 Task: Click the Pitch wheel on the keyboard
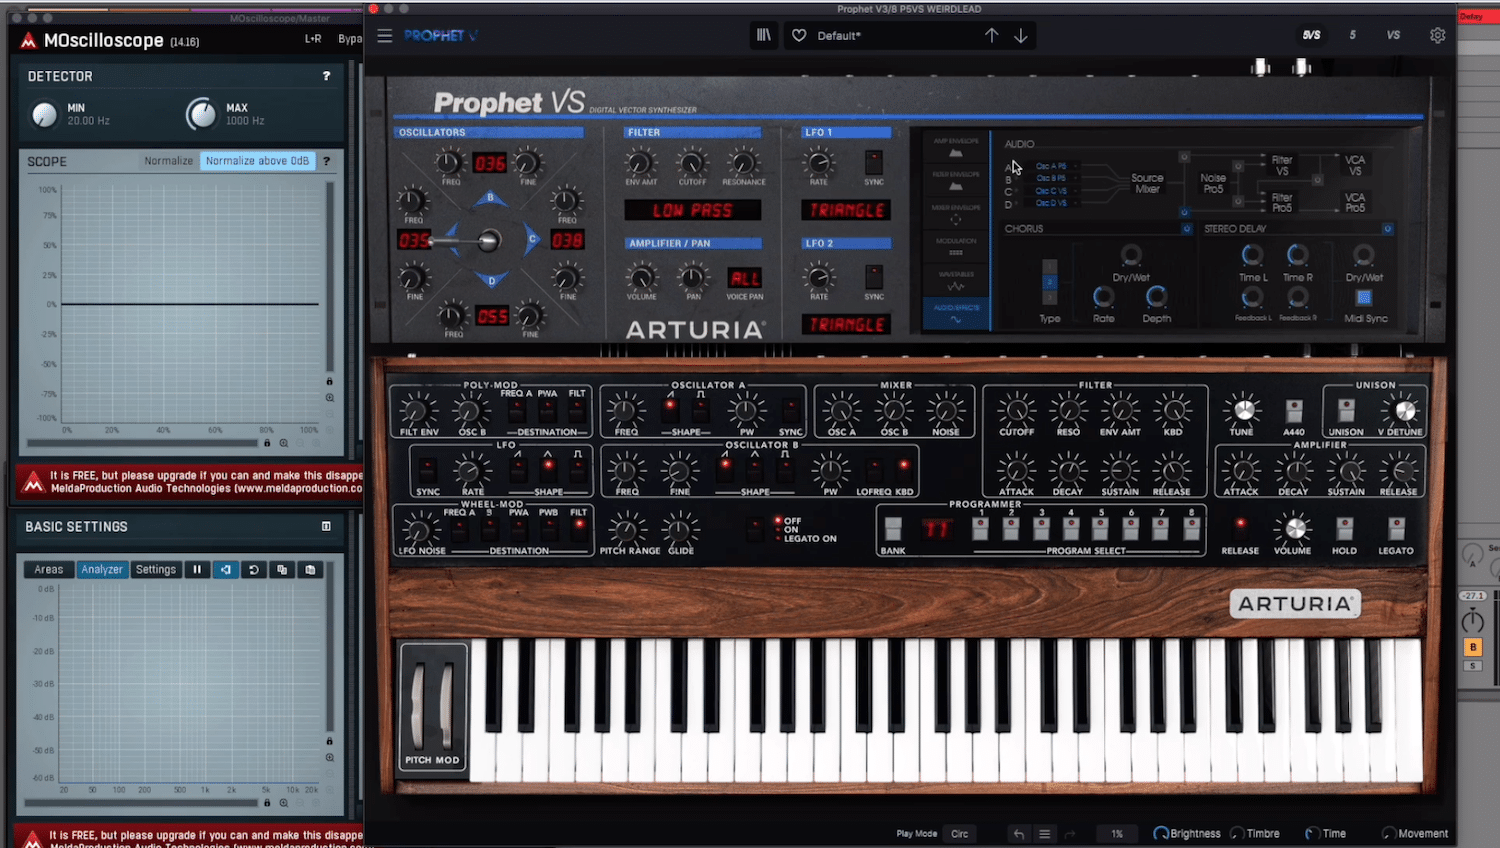(x=421, y=705)
